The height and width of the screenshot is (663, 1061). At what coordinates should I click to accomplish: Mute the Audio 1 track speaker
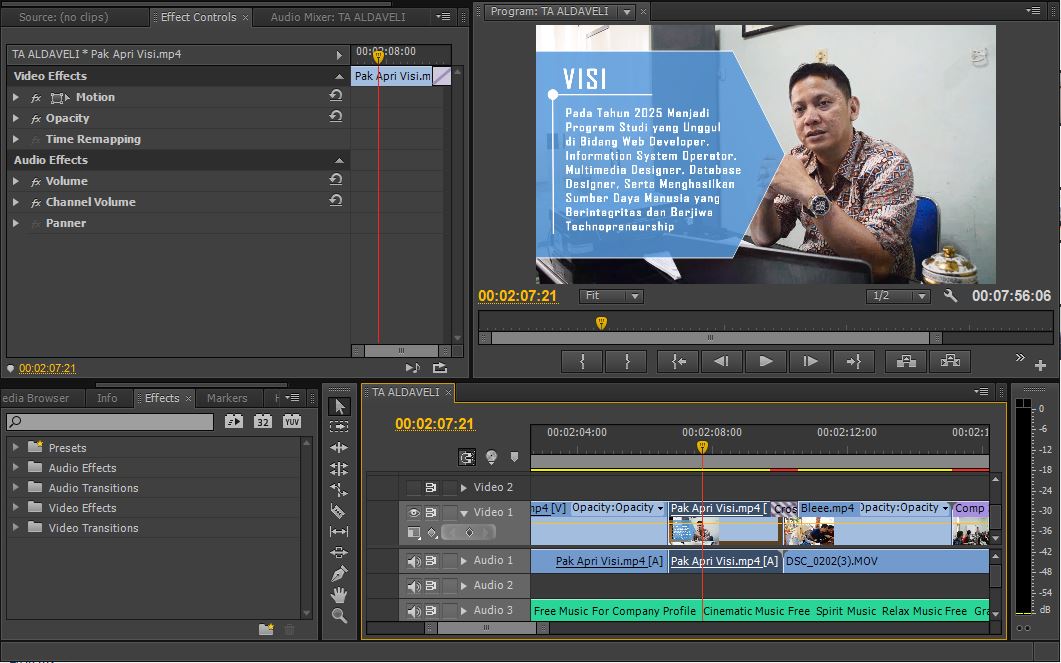[x=414, y=561]
